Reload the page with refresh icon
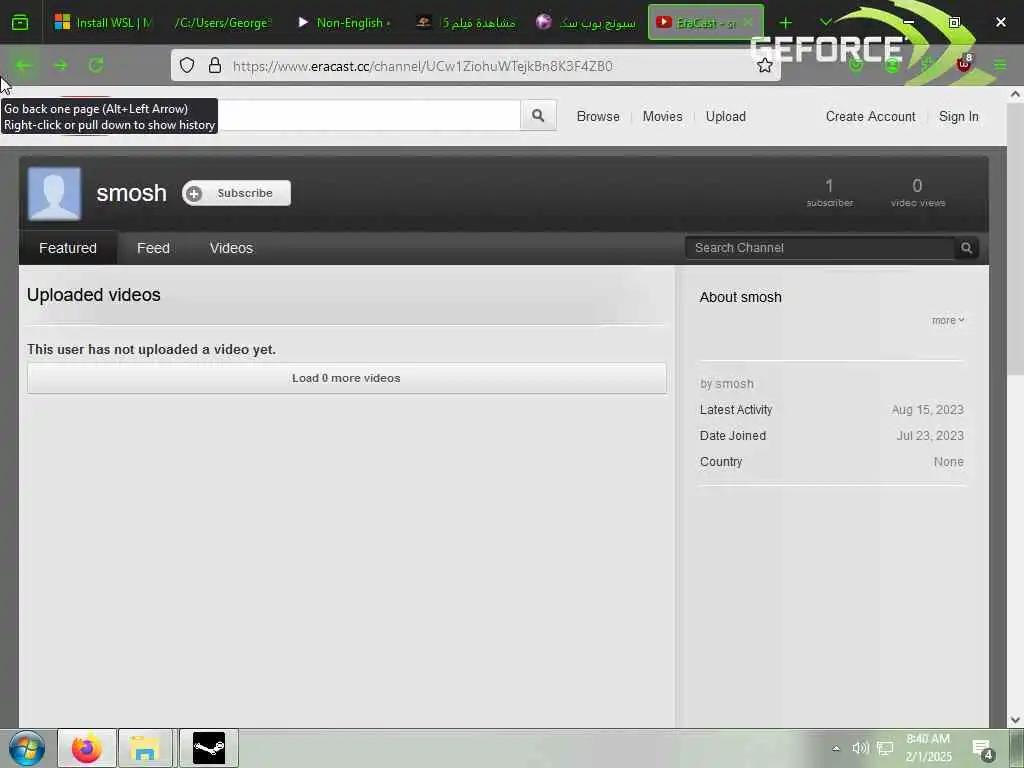The width and height of the screenshot is (1024, 768). [x=96, y=65]
